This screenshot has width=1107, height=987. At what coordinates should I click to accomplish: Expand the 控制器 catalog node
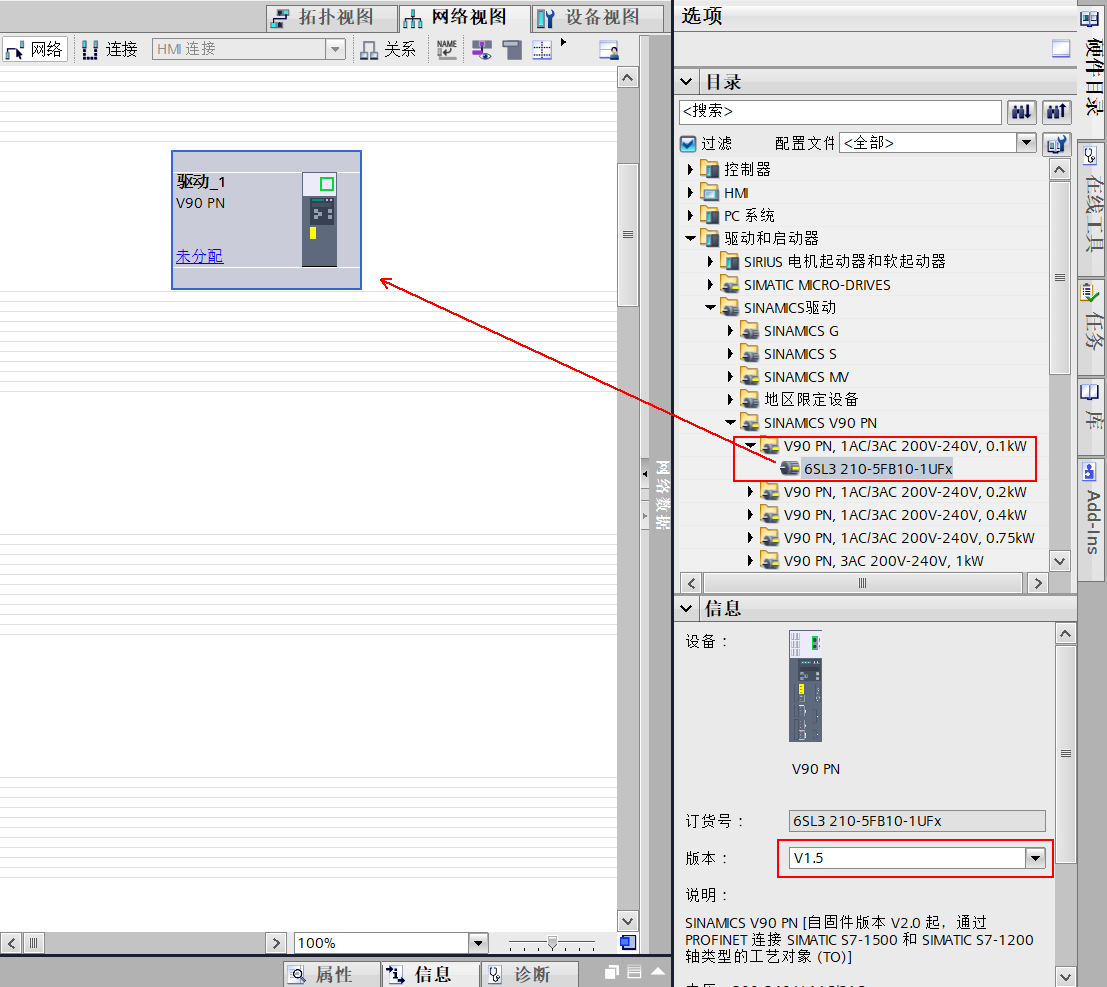click(690, 169)
